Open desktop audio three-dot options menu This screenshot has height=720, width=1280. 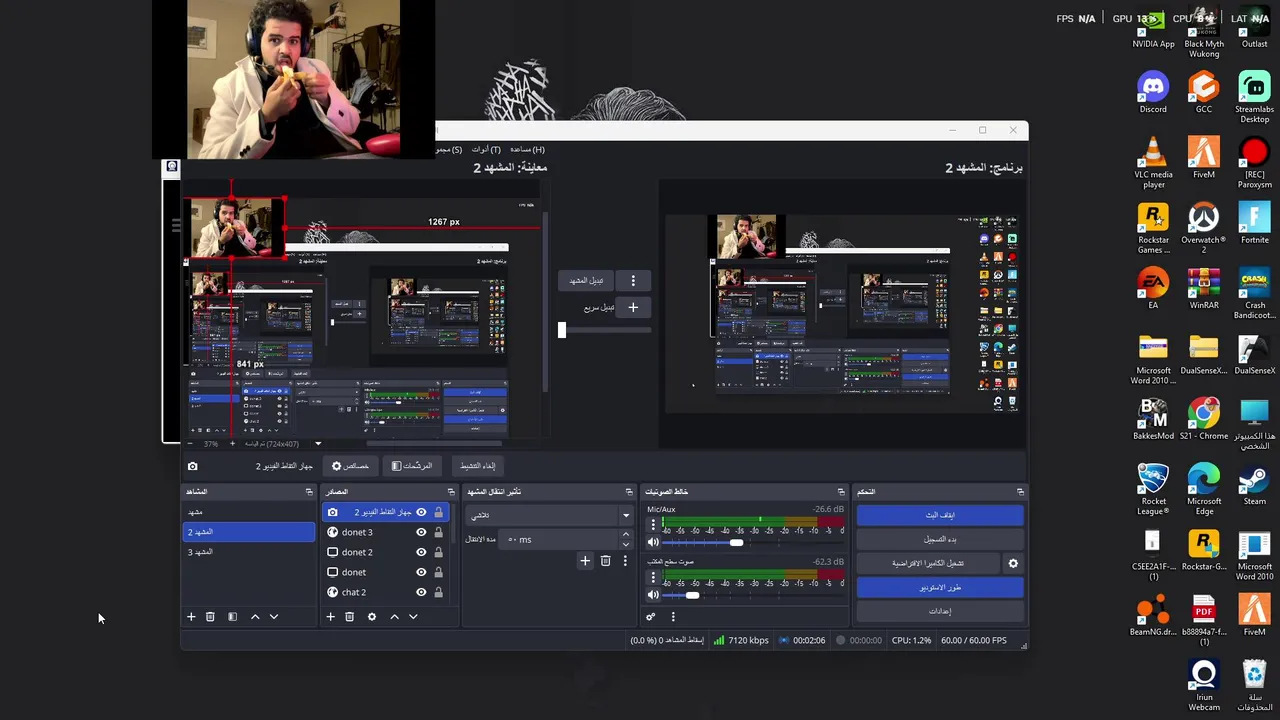[653, 577]
